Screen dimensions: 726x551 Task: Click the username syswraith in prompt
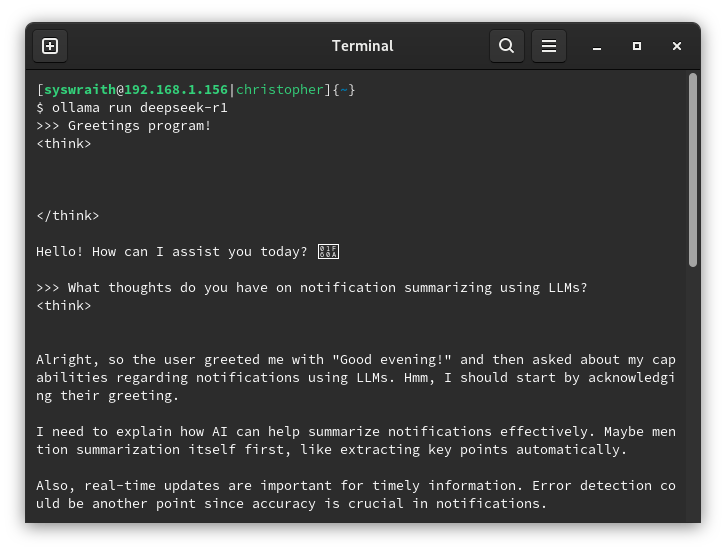(79, 90)
